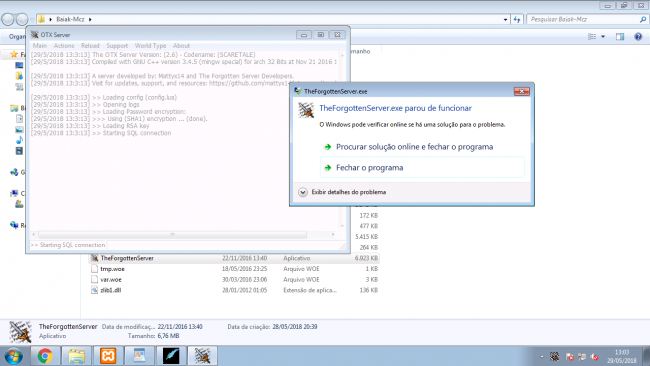Image resolution: width=650 pixels, height=366 pixels.
Task: Click the error dialog's application icon
Action: tap(306, 110)
